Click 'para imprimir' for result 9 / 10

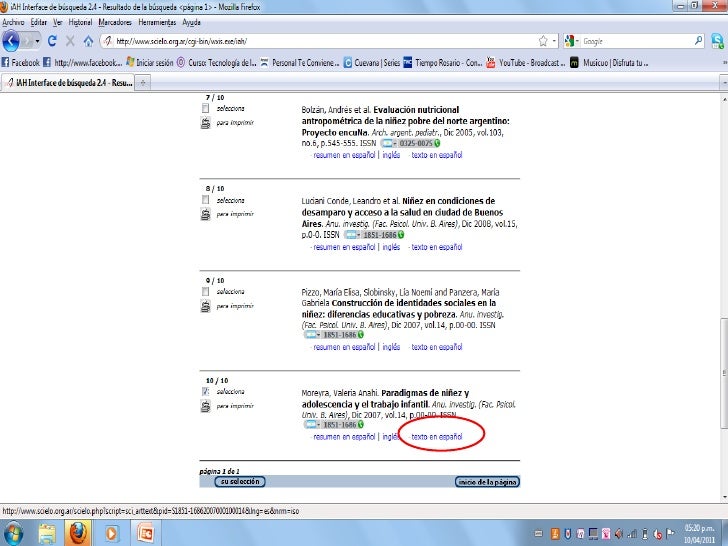coord(235,306)
